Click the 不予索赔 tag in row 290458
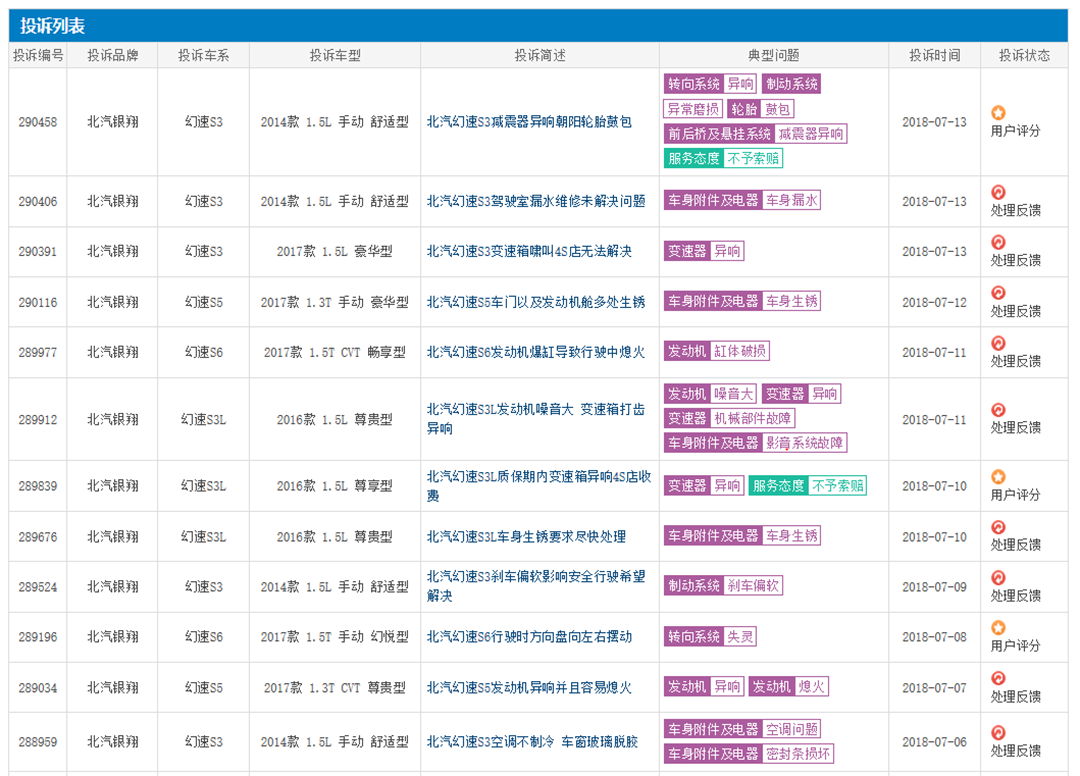Viewport: 1080px width, 776px height. (753, 158)
